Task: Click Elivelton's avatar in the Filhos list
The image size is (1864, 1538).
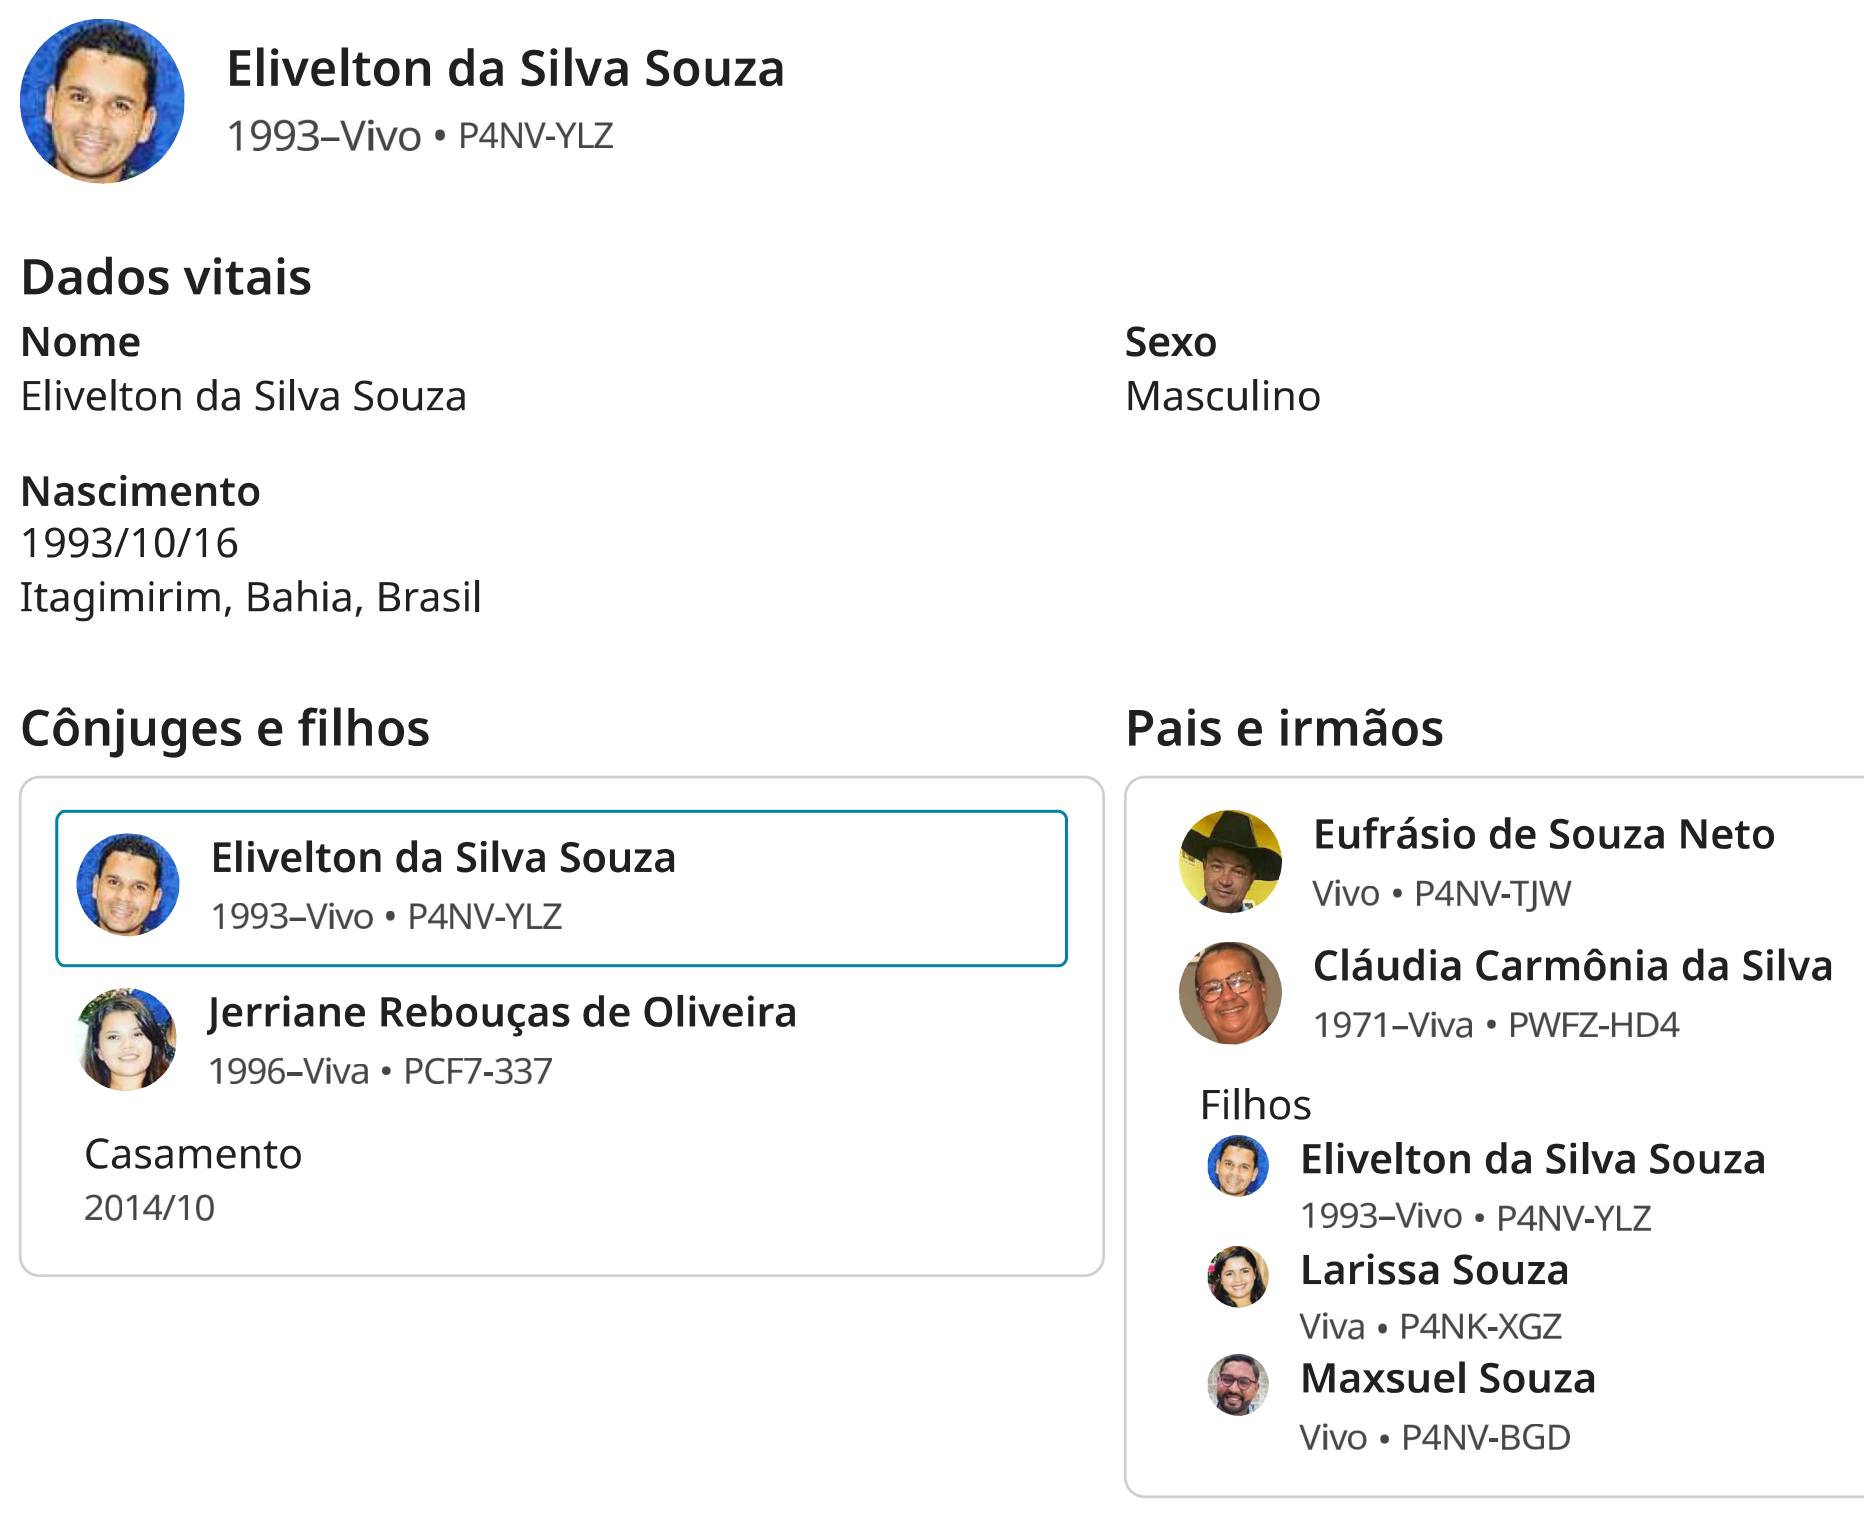Action: 1238,1166
